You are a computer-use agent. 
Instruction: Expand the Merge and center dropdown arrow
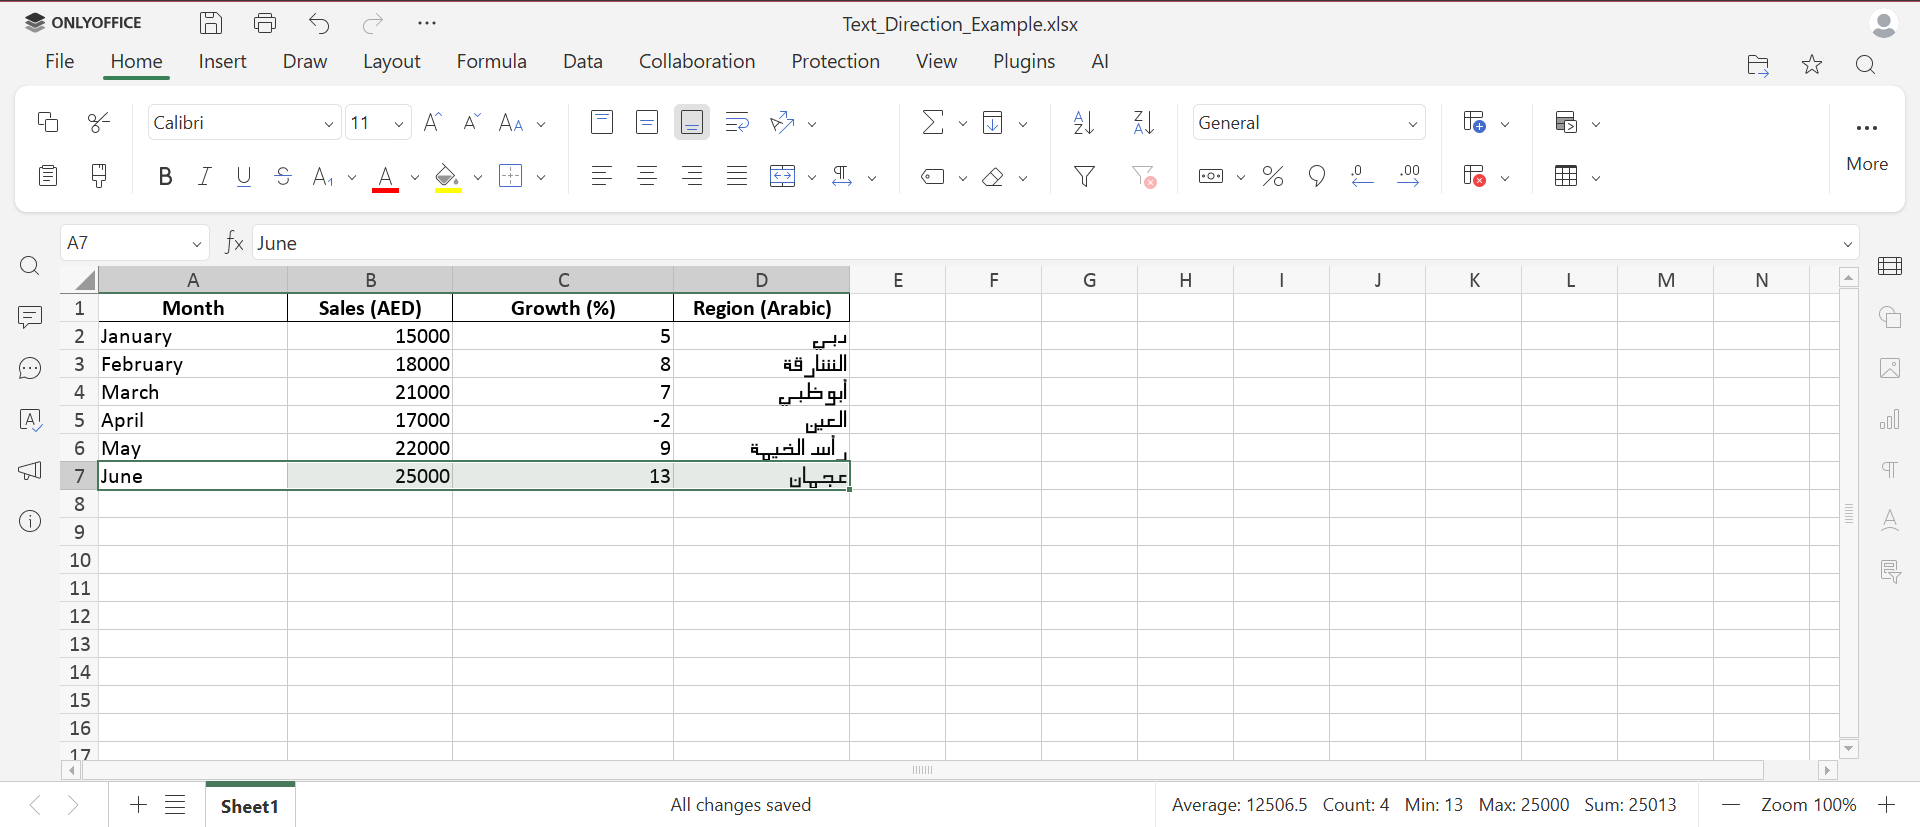812,177
